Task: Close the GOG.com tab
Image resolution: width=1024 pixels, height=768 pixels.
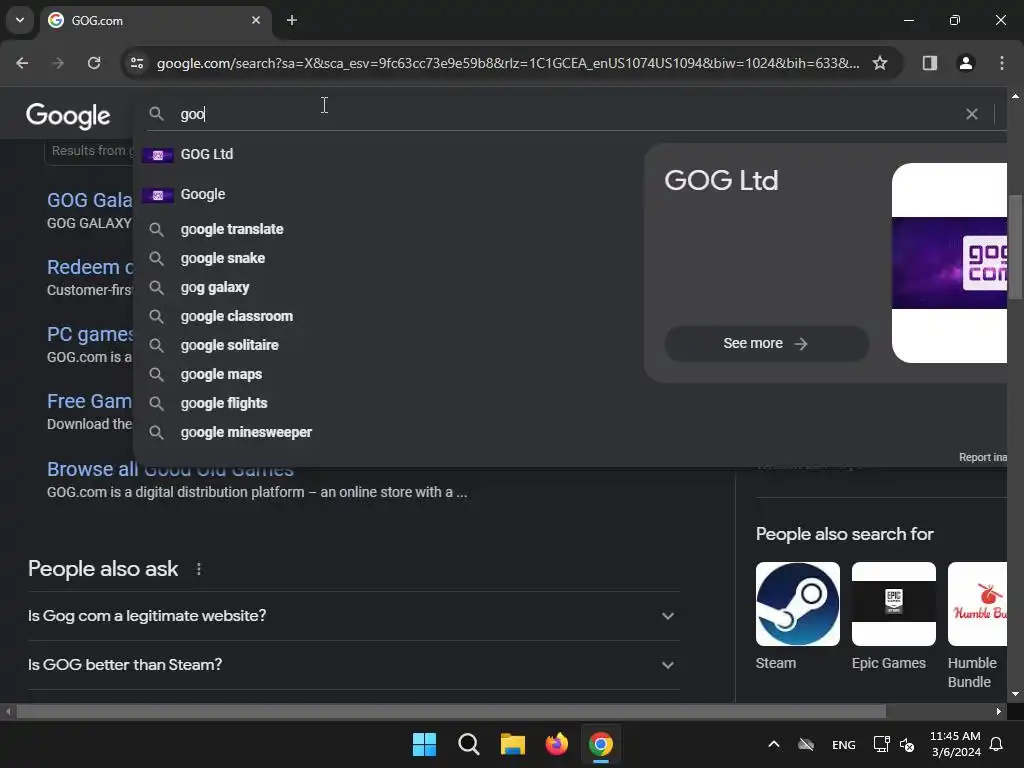Action: click(x=256, y=20)
